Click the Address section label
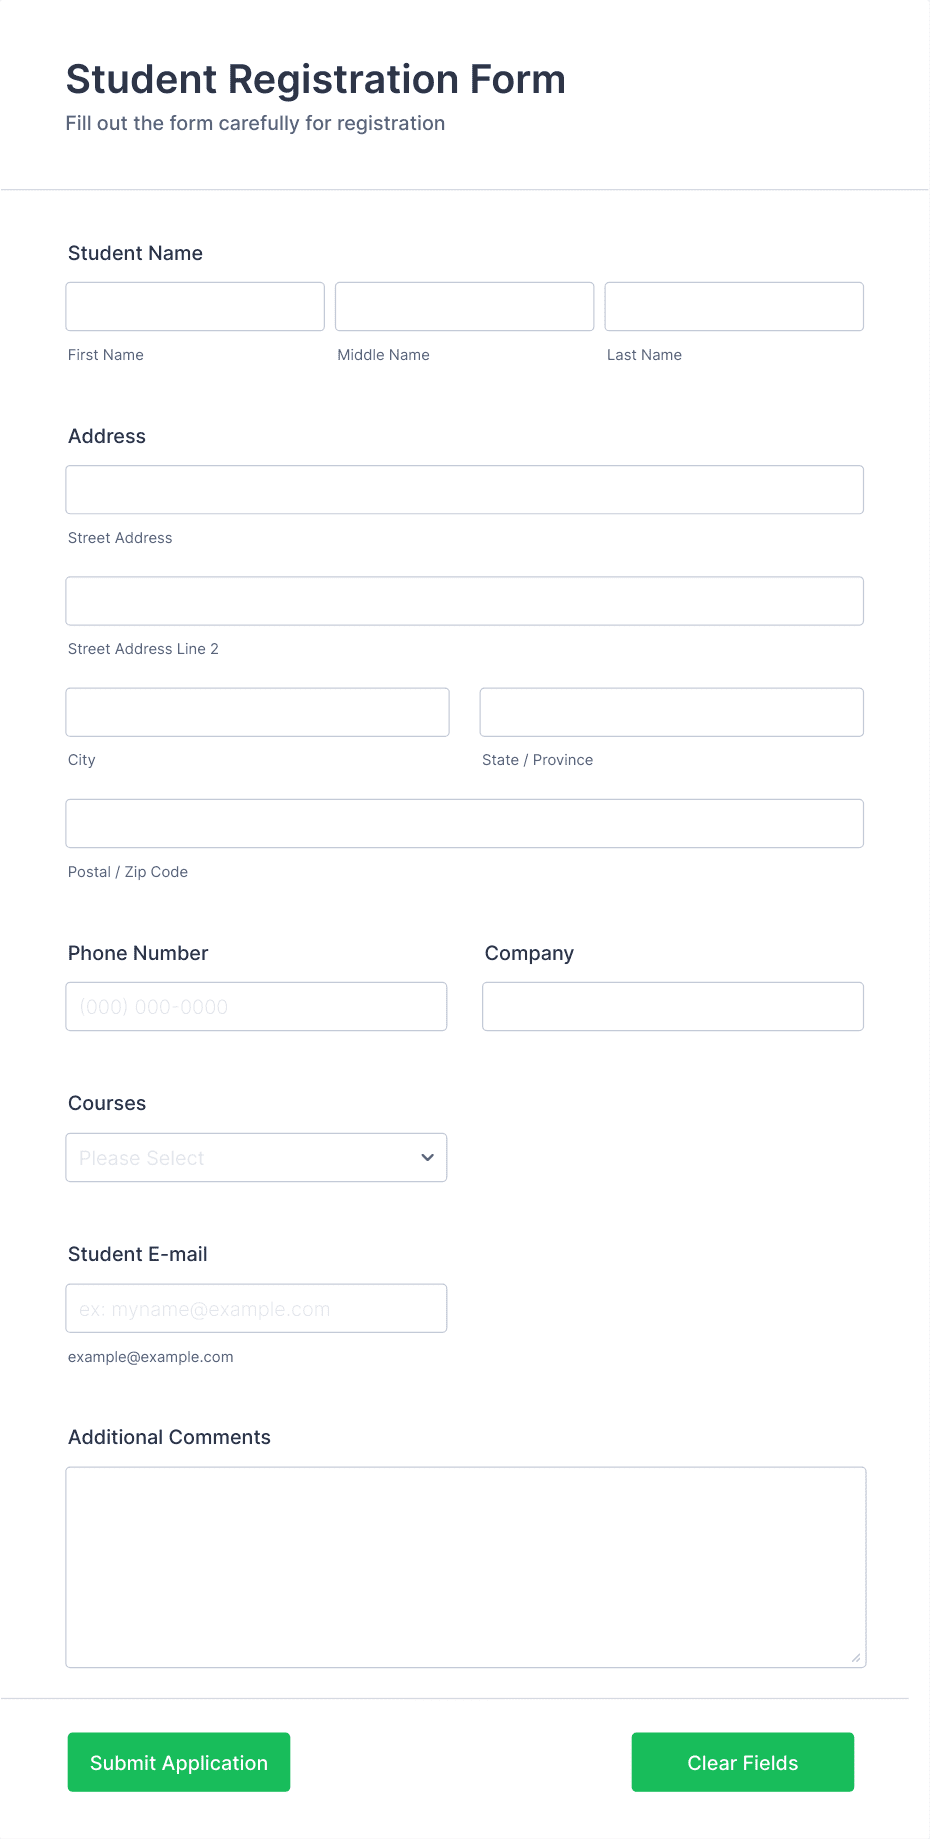The height and width of the screenshot is (1839, 930). (107, 436)
